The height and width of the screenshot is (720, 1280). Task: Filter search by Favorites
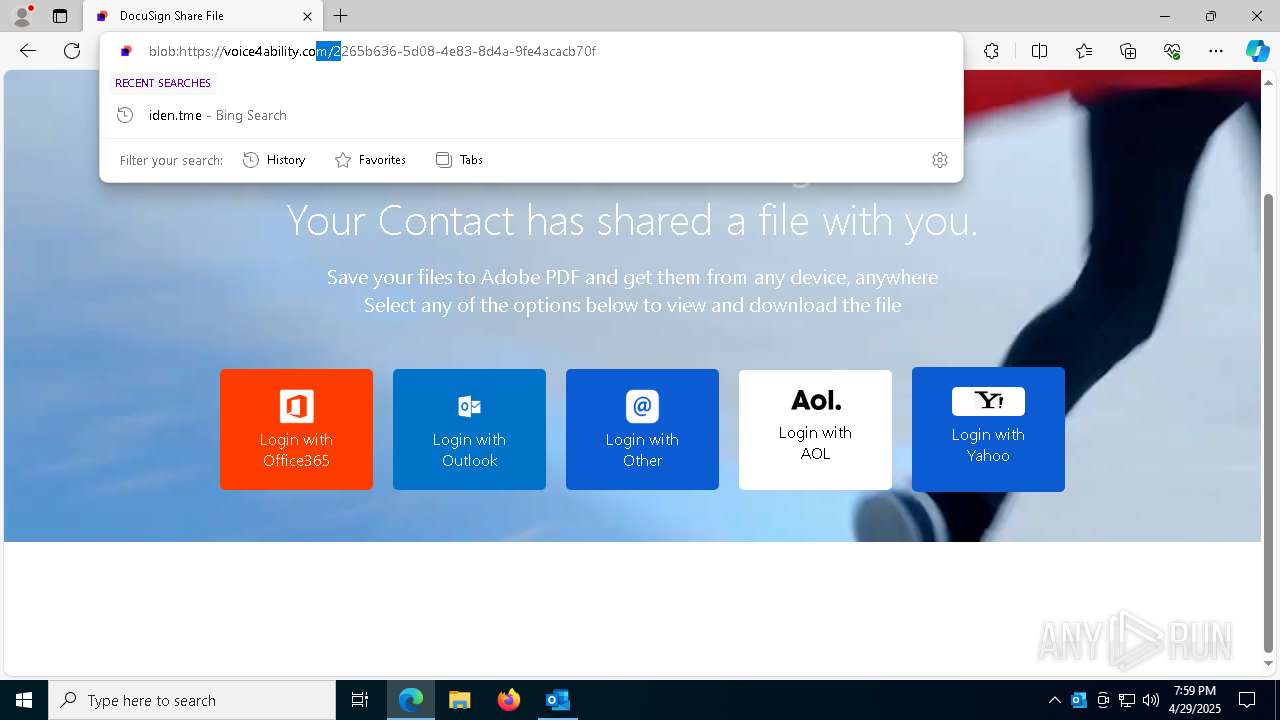pyautogui.click(x=370, y=160)
